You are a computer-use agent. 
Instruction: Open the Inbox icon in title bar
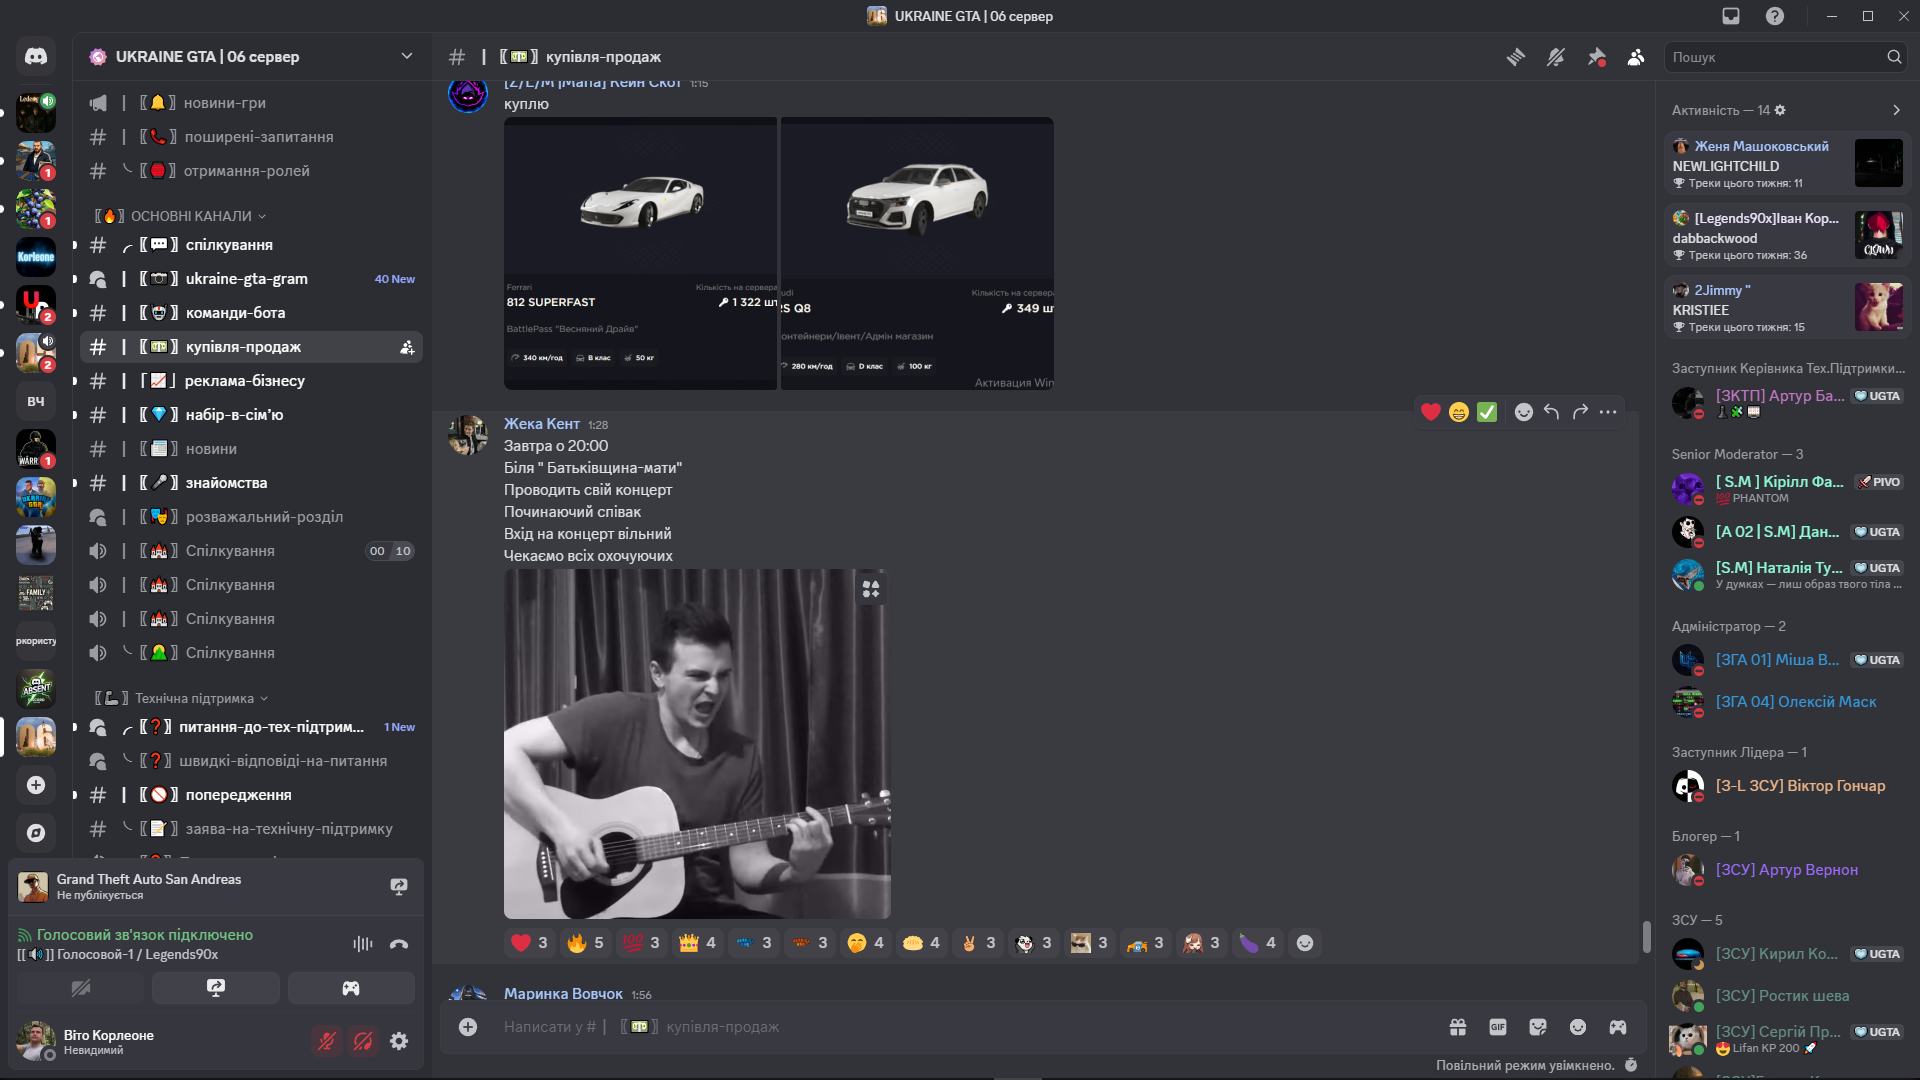1731,16
